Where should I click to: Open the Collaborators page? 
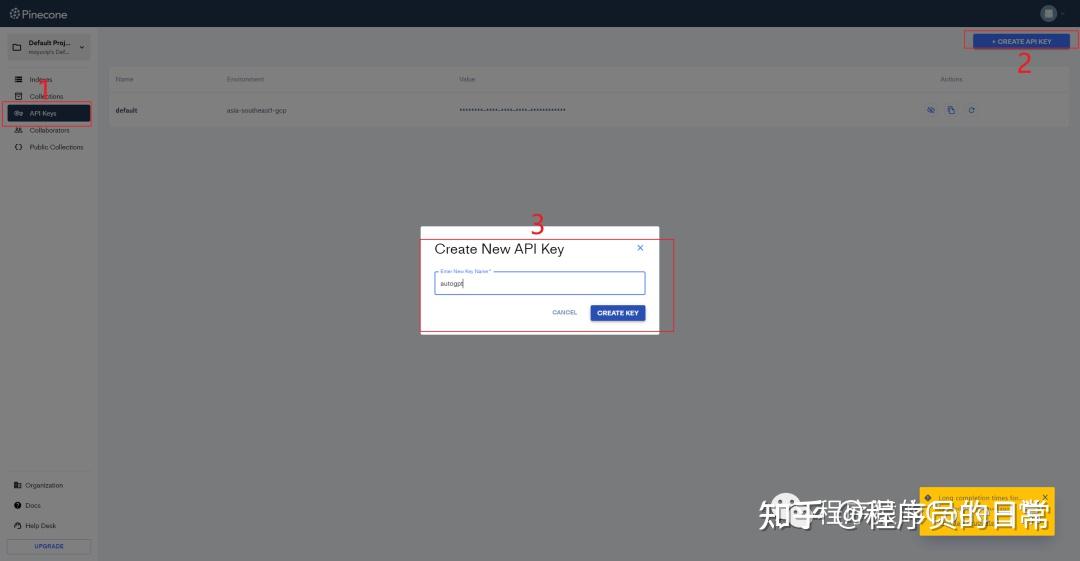48,130
